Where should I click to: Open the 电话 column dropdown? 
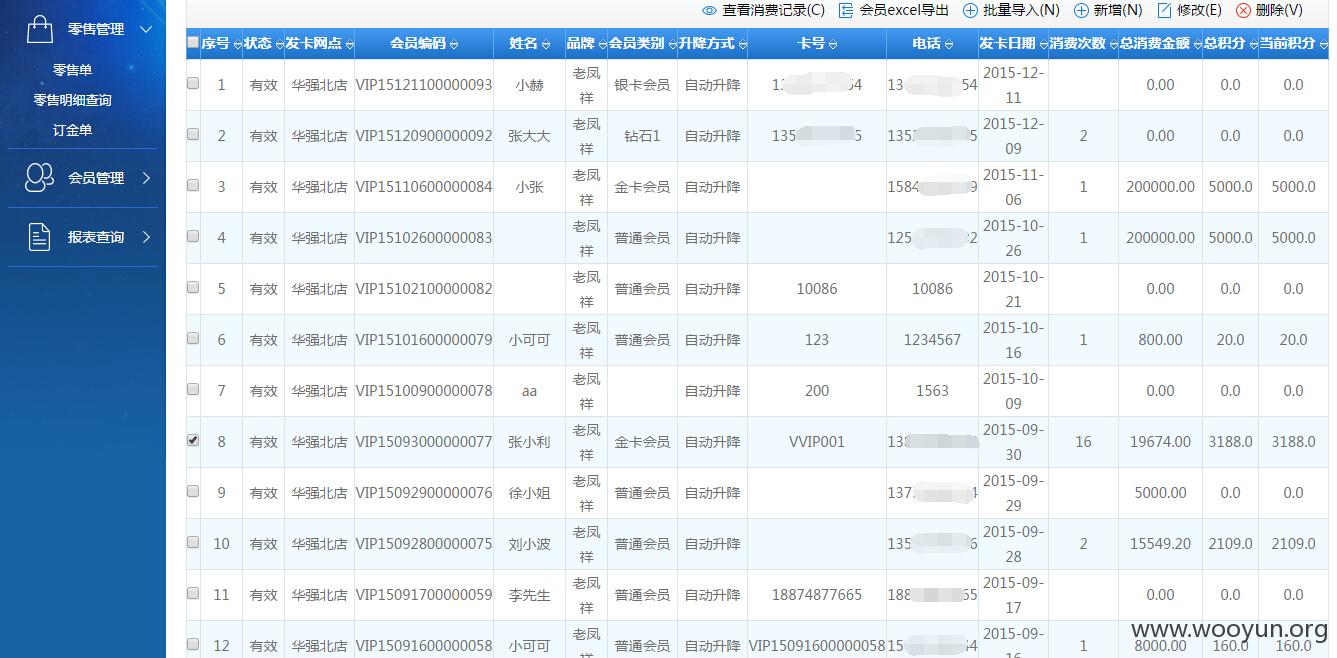(948, 45)
